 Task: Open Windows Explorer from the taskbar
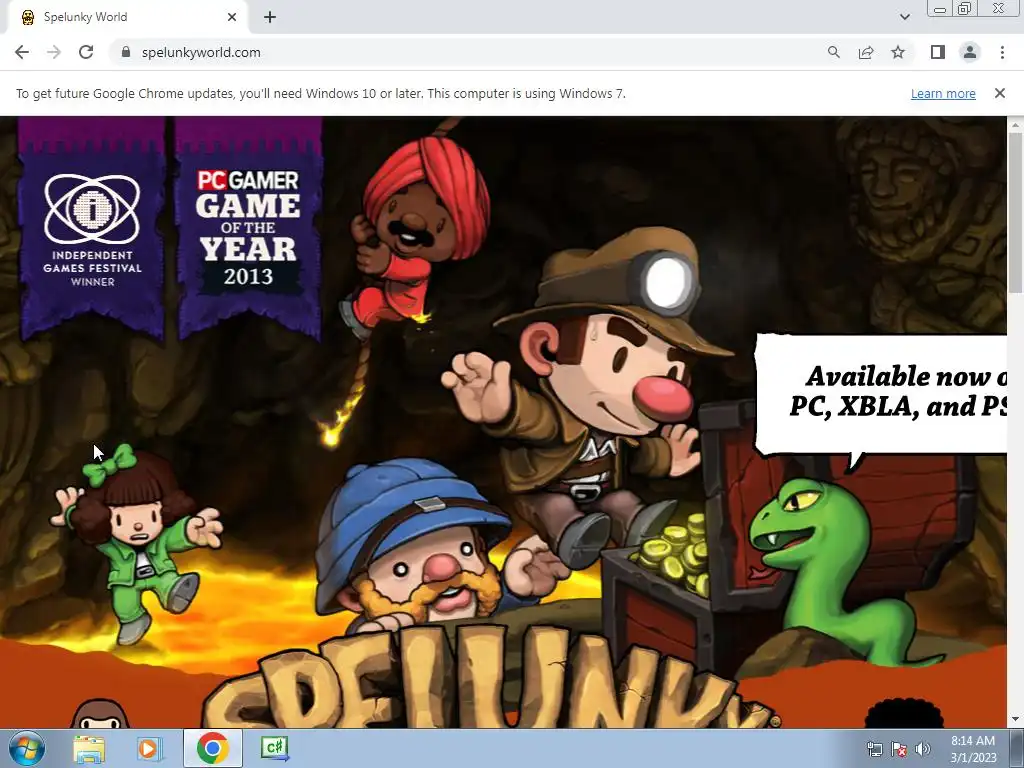[x=89, y=748]
